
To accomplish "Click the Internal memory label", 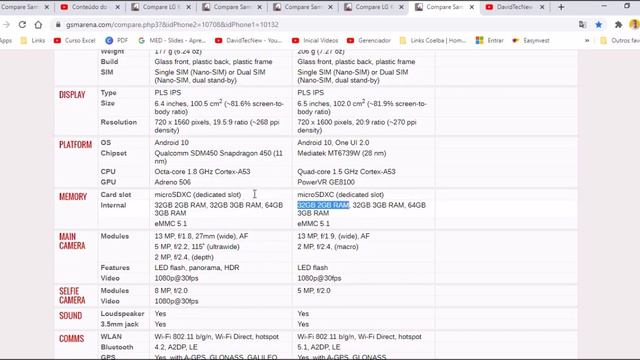I will point(113,205).
